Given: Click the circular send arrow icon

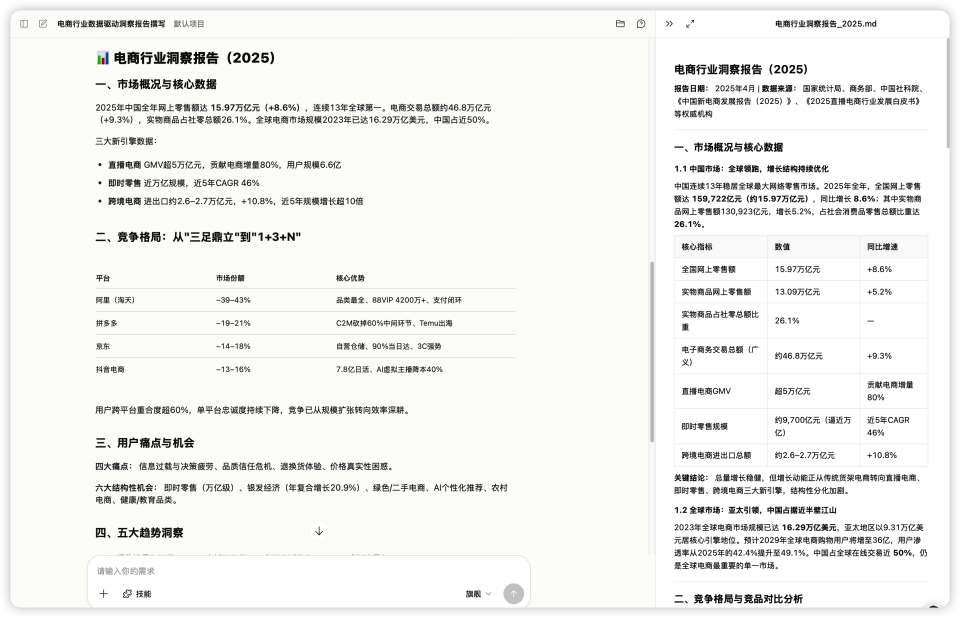Looking at the screenshot, I should (x=513, y=593).
